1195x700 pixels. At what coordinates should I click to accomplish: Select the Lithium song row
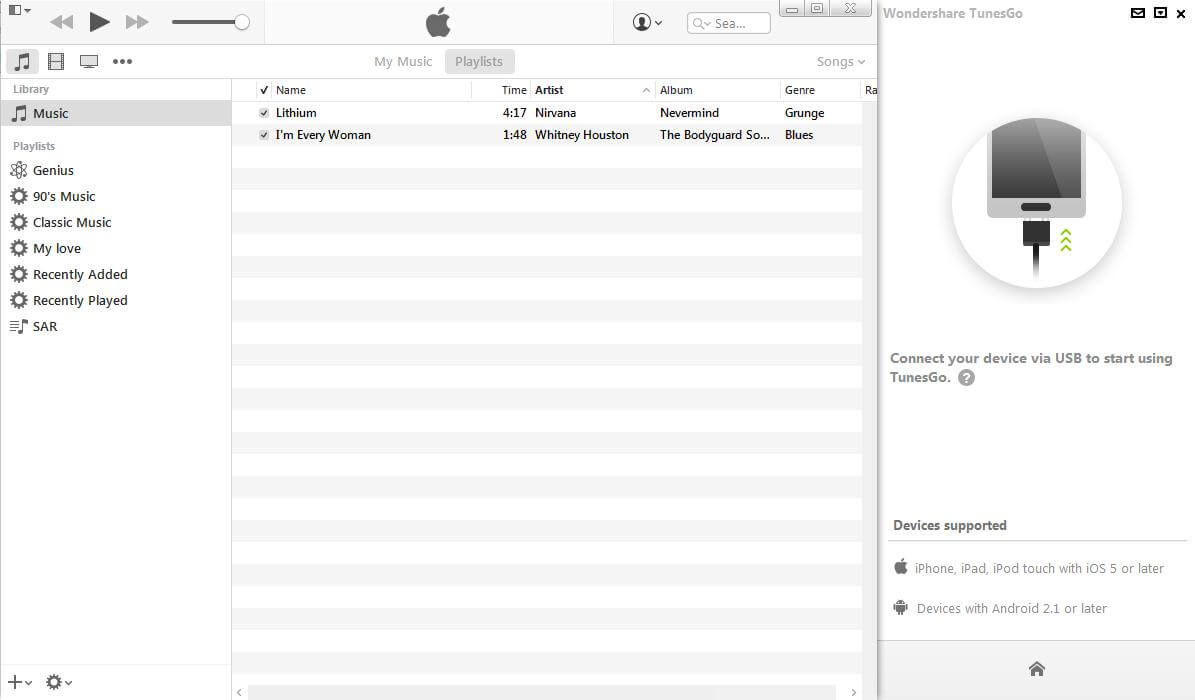(546, 113)
